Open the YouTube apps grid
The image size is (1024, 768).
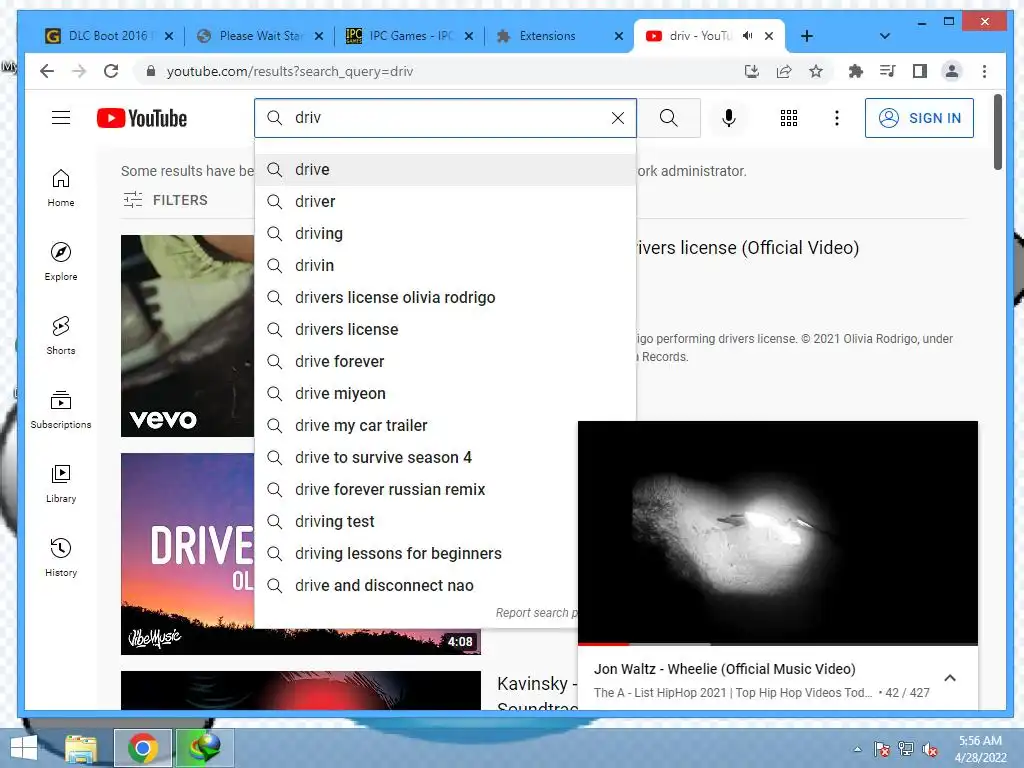pos(788,118)
